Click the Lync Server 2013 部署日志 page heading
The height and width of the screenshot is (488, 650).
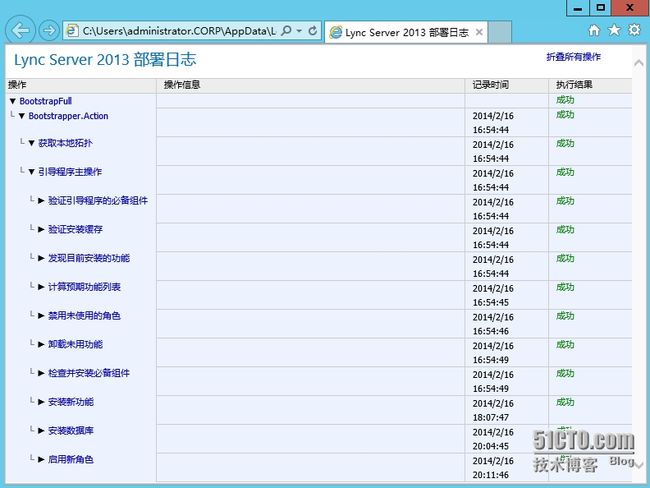pos(105,60)
